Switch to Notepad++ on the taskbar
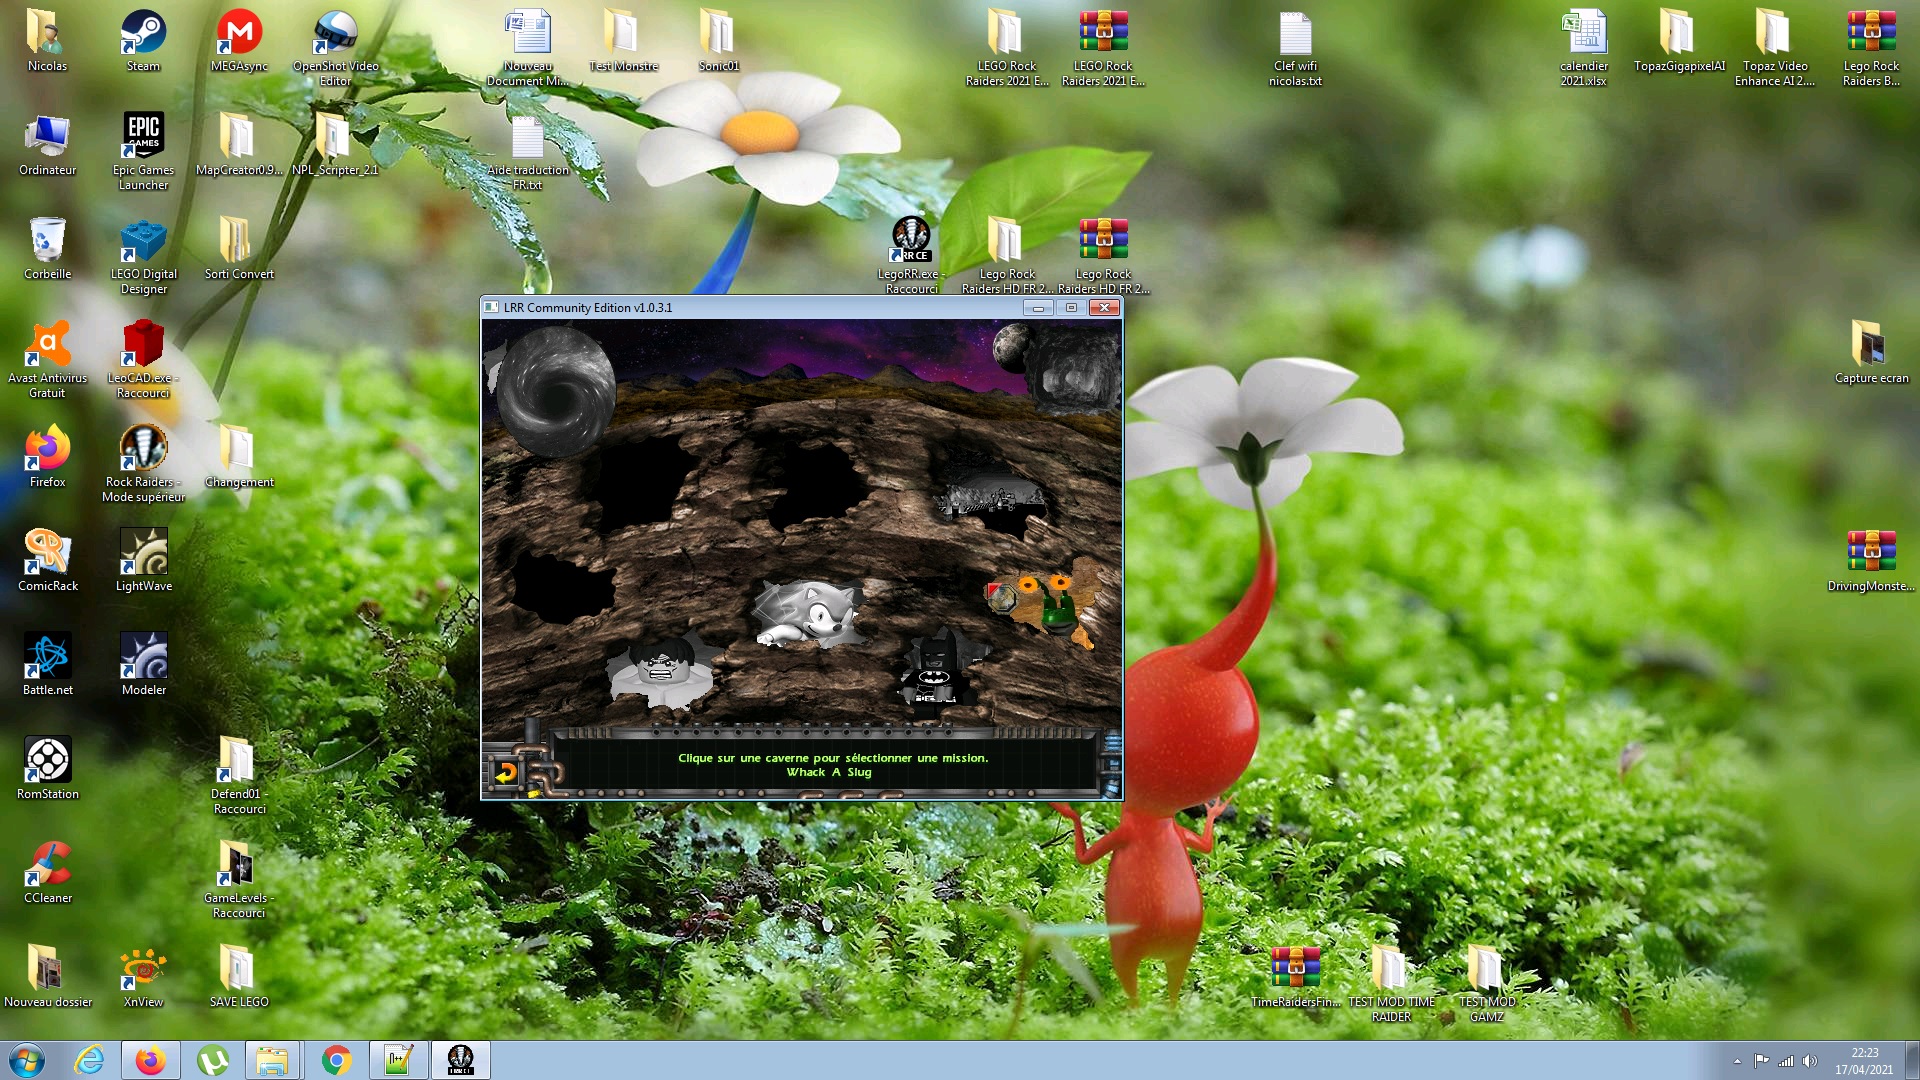This screenshot has height=1080, width=1920. tap(399, 1060)
